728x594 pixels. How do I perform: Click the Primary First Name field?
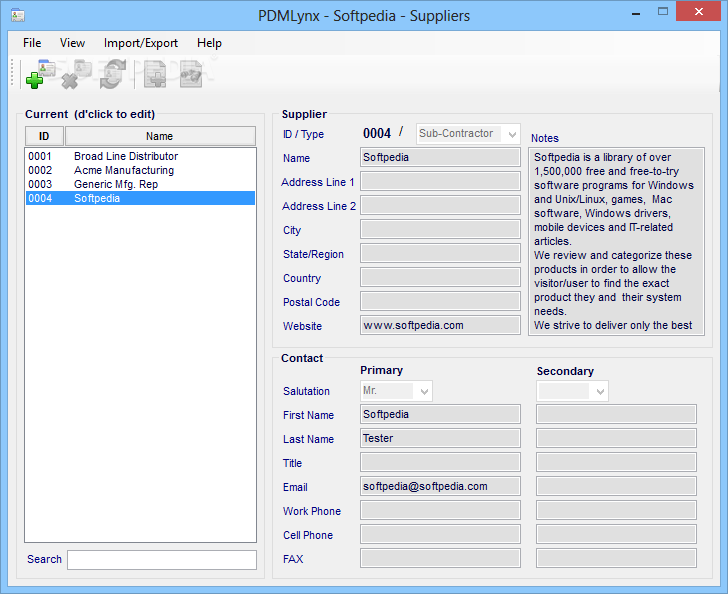pyautogui.click(x=440, y=414)
